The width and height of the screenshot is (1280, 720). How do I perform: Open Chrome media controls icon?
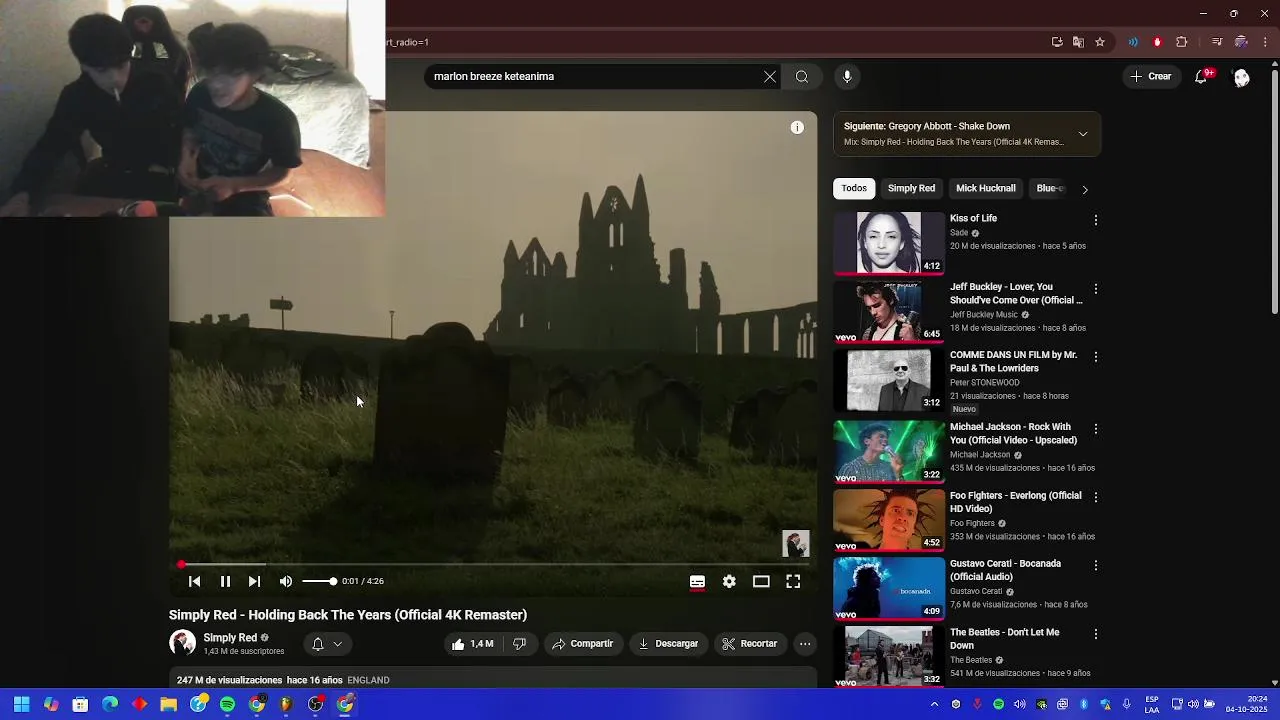[x=1217, y=42]
